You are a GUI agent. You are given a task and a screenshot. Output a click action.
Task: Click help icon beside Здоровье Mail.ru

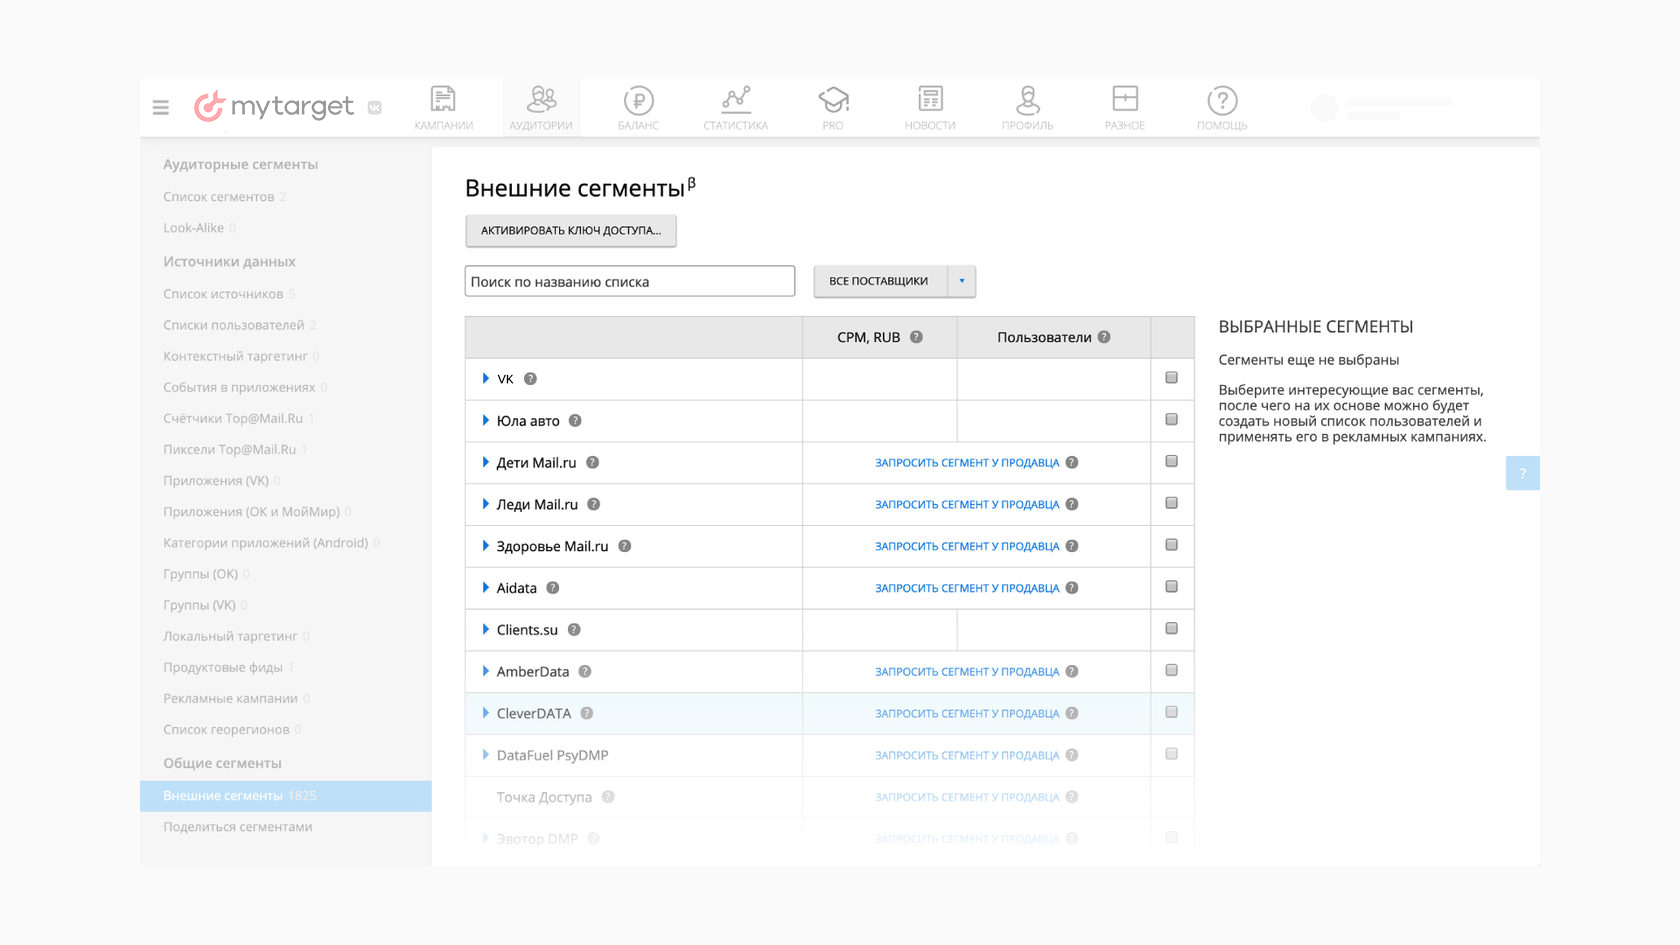coord(624,546)
